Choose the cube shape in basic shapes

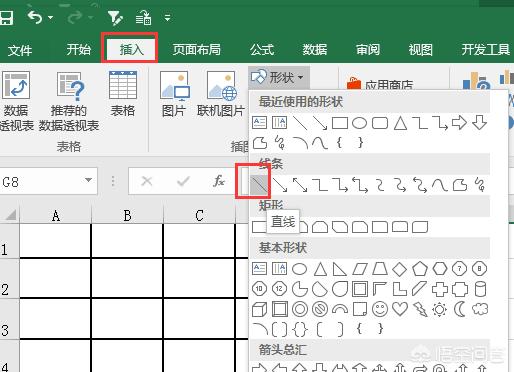pyautogui.click(x=259, y=309)
